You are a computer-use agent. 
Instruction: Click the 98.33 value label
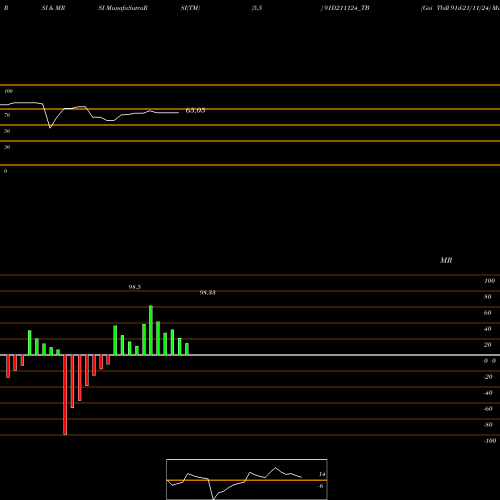click(x=207, y=293)
